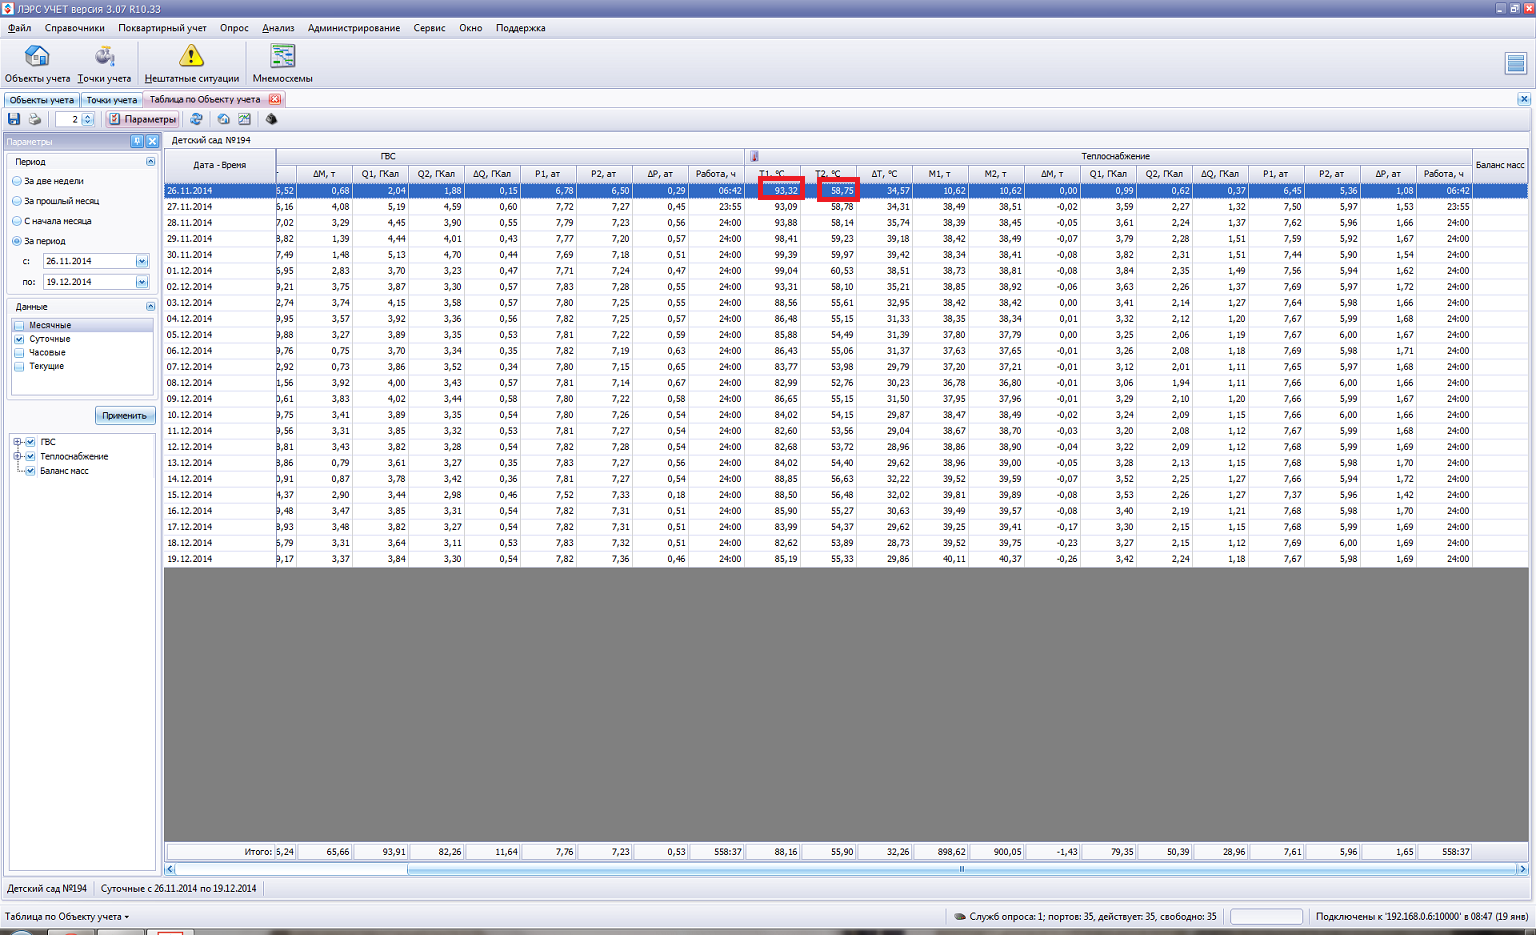
Task: Open the end date по: dropdown
Action: [142, 282]
